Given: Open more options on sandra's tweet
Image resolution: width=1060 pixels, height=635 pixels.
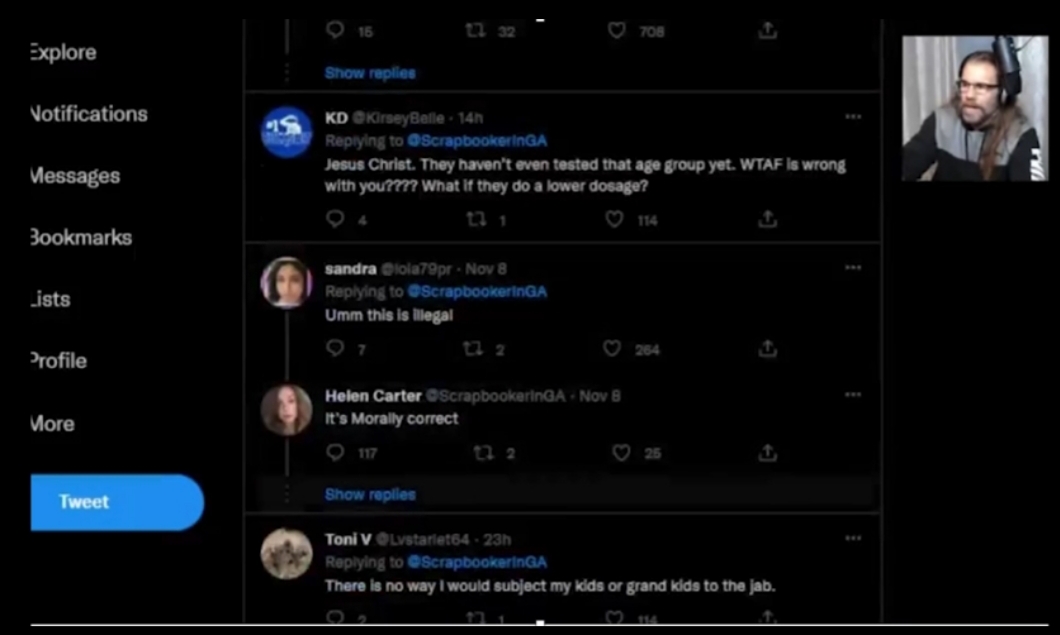Looking at the screenshot, I should (853, 268).
